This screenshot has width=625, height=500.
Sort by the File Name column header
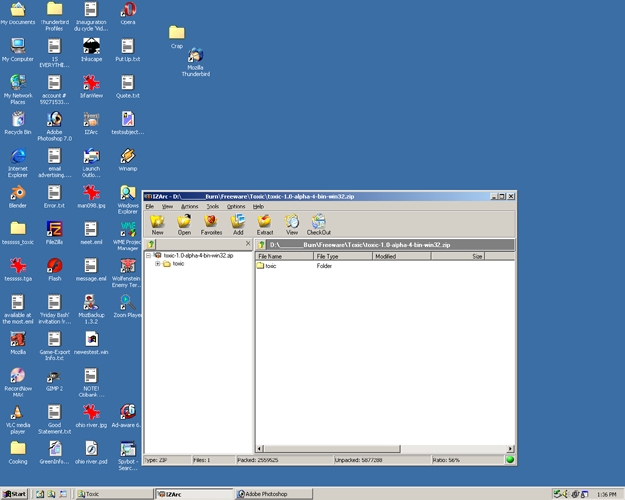[284, 256]
